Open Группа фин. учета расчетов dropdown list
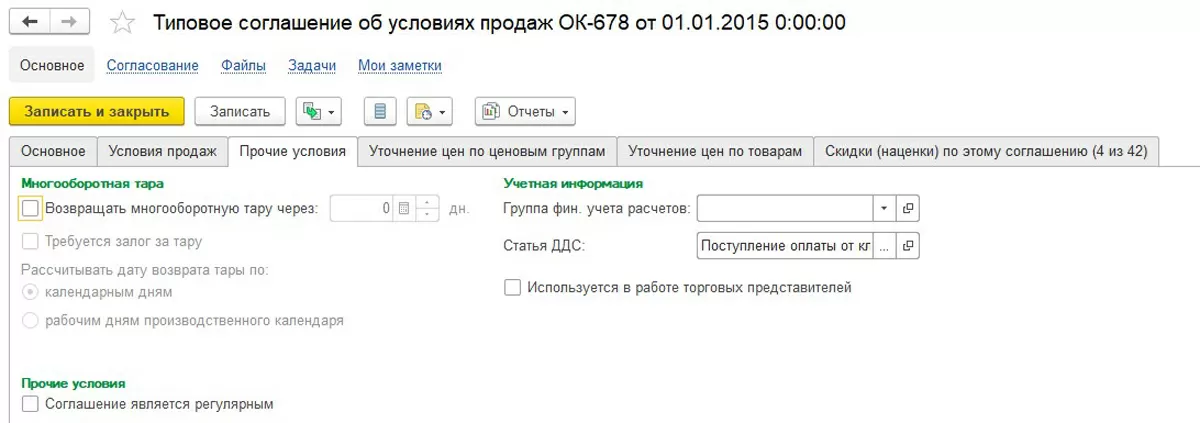The width and height of the screenshot is (1200, 423). coord(884,209)
